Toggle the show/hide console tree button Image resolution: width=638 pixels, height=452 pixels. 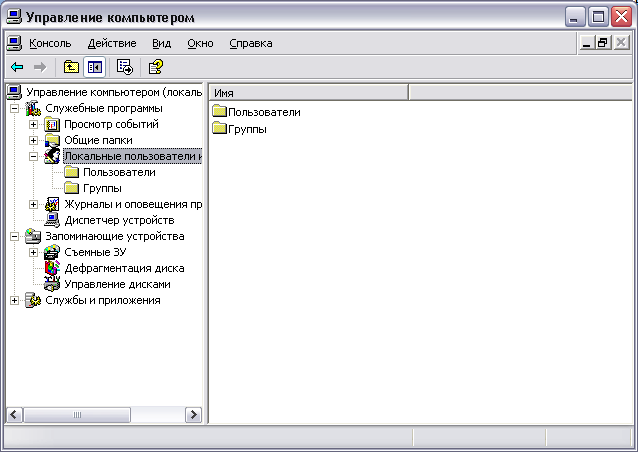point(94,67)
